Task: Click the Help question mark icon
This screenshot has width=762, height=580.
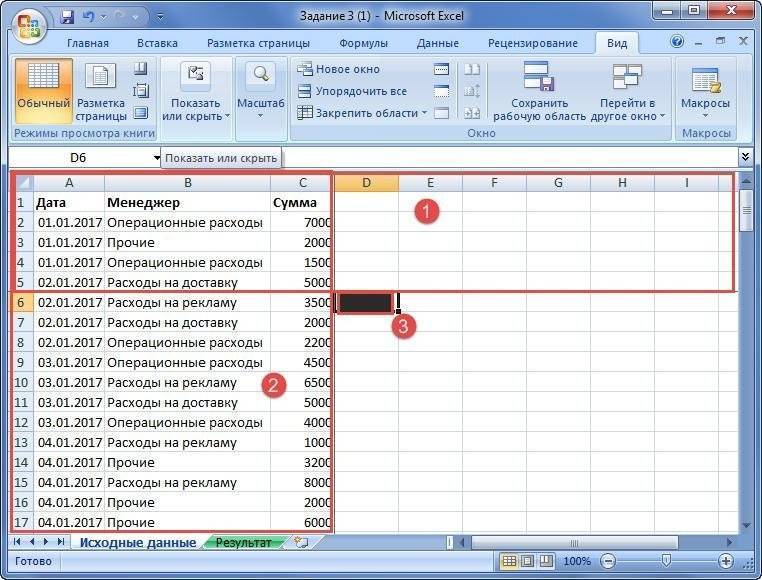Action: point(677,42)
